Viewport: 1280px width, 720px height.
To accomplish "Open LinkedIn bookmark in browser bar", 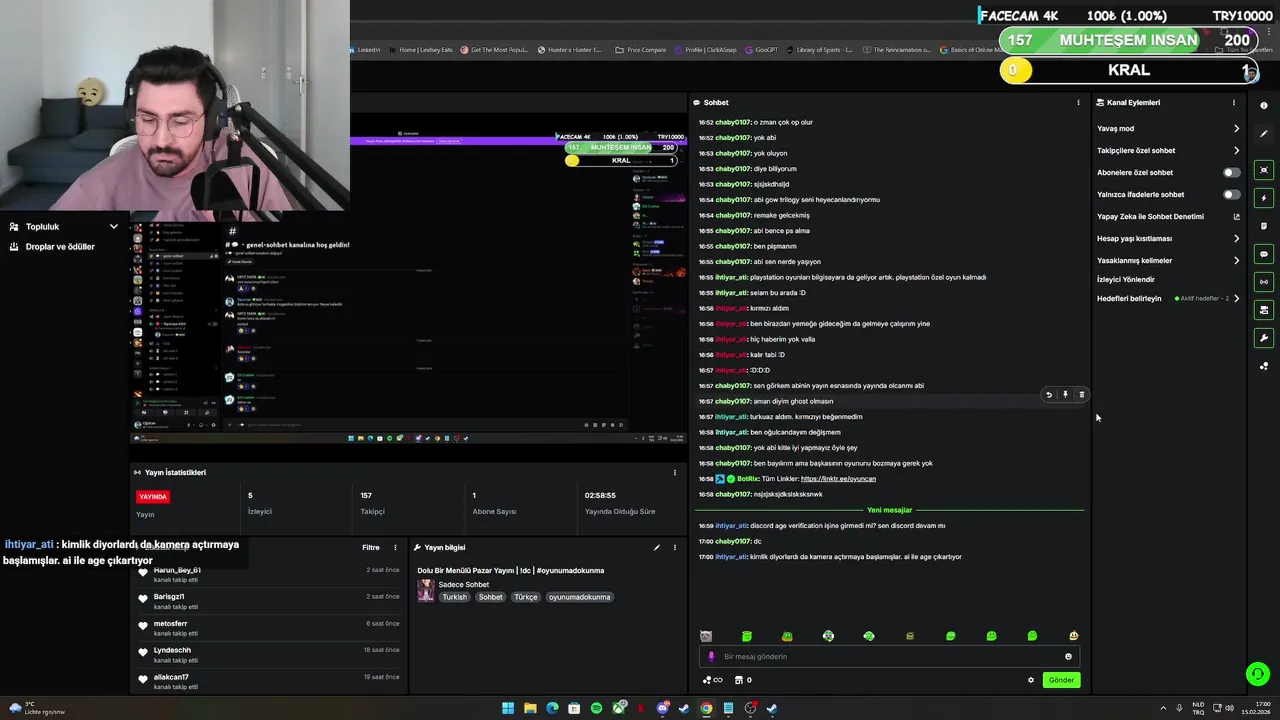I will click(365, 50).
